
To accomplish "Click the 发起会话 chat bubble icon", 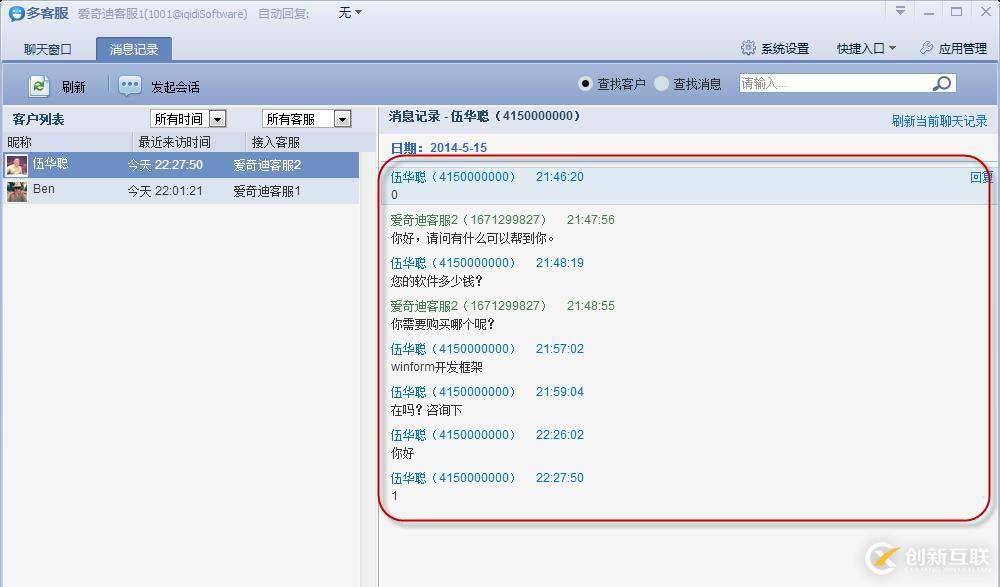I will click(130, 86).
